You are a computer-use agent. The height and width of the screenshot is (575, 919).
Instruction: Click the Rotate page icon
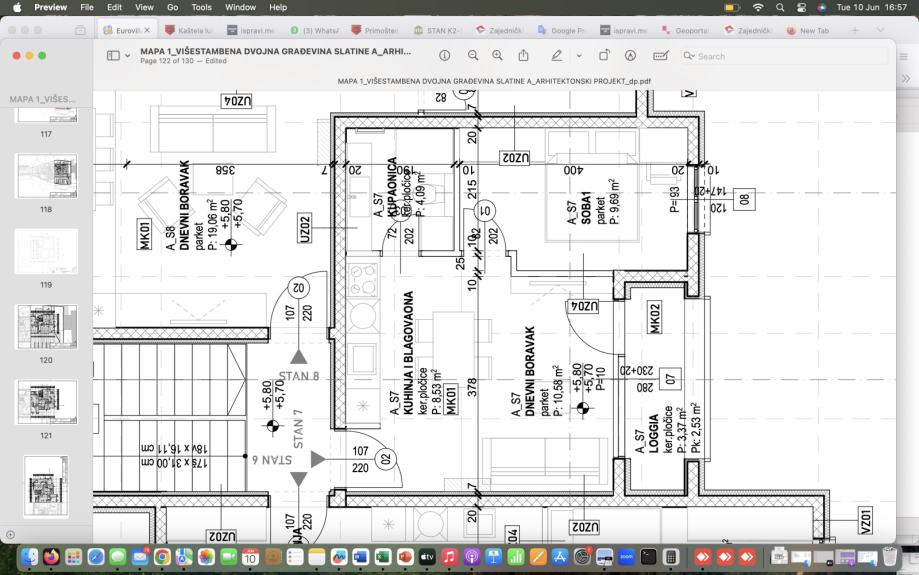pyautogui.click(x=604, y=56)
